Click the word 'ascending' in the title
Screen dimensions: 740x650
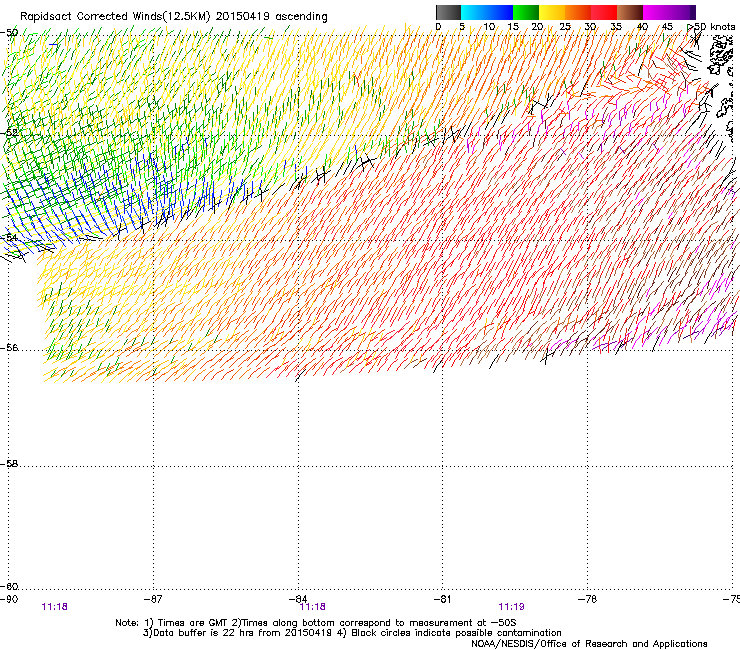coord(301,17)
